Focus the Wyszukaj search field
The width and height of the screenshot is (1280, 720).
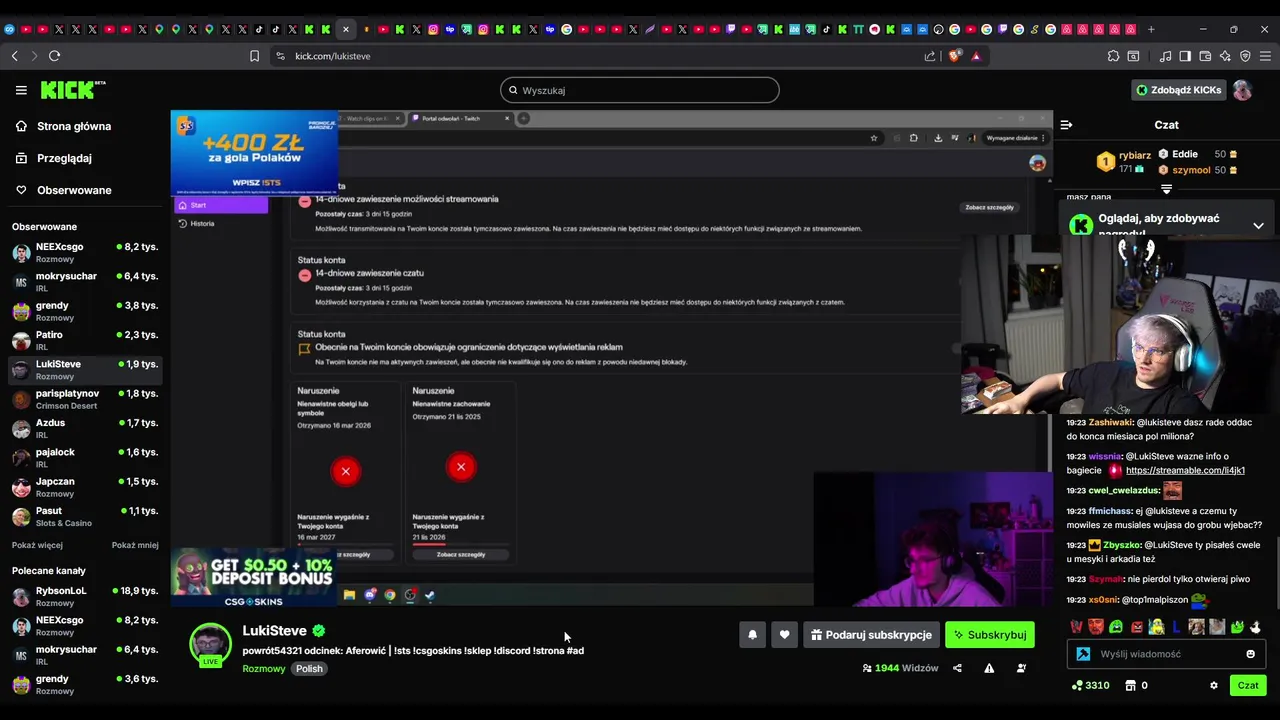click(640, 90)
